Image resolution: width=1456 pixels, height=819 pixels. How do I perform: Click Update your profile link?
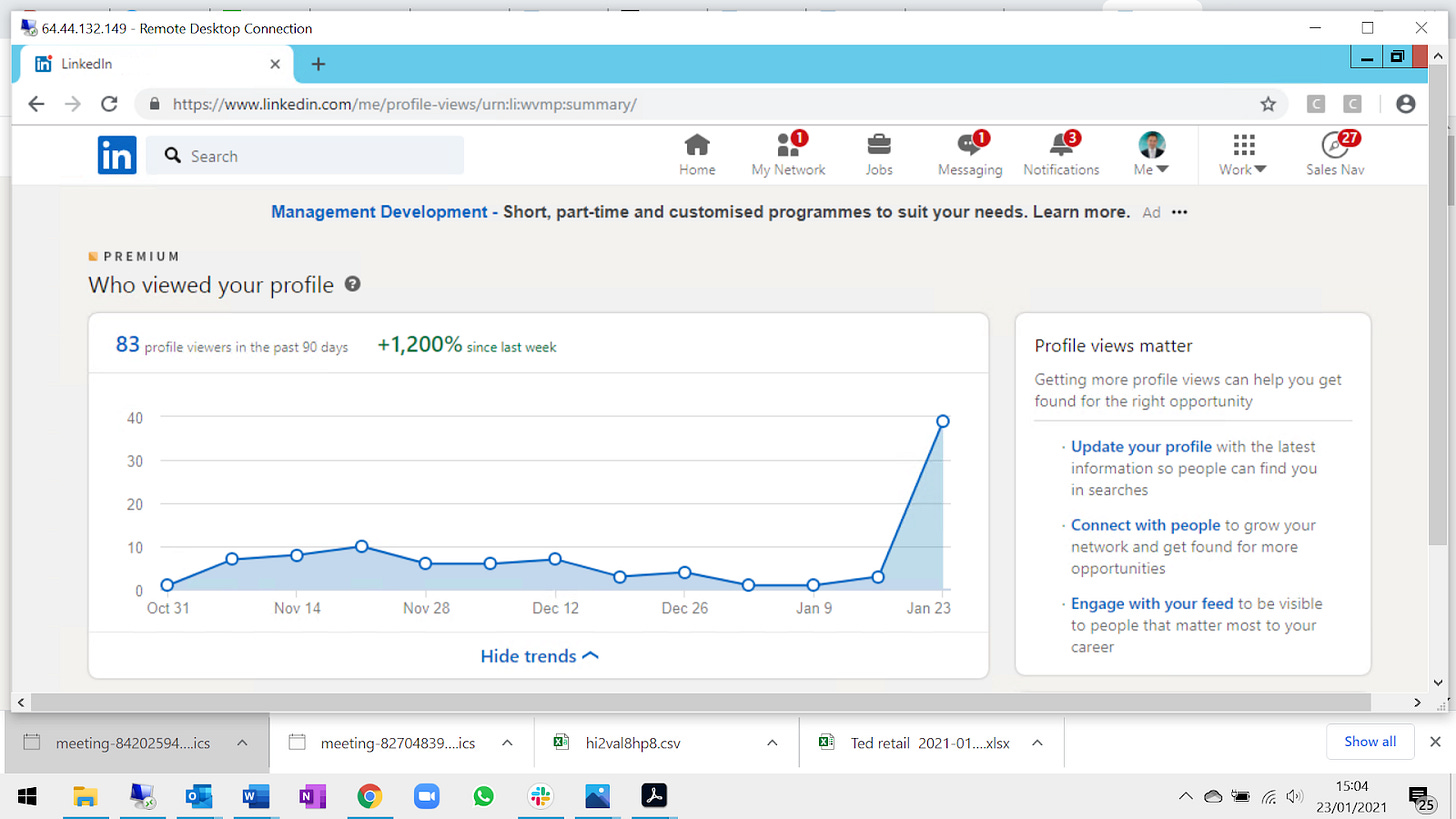tap(1141, 446)
